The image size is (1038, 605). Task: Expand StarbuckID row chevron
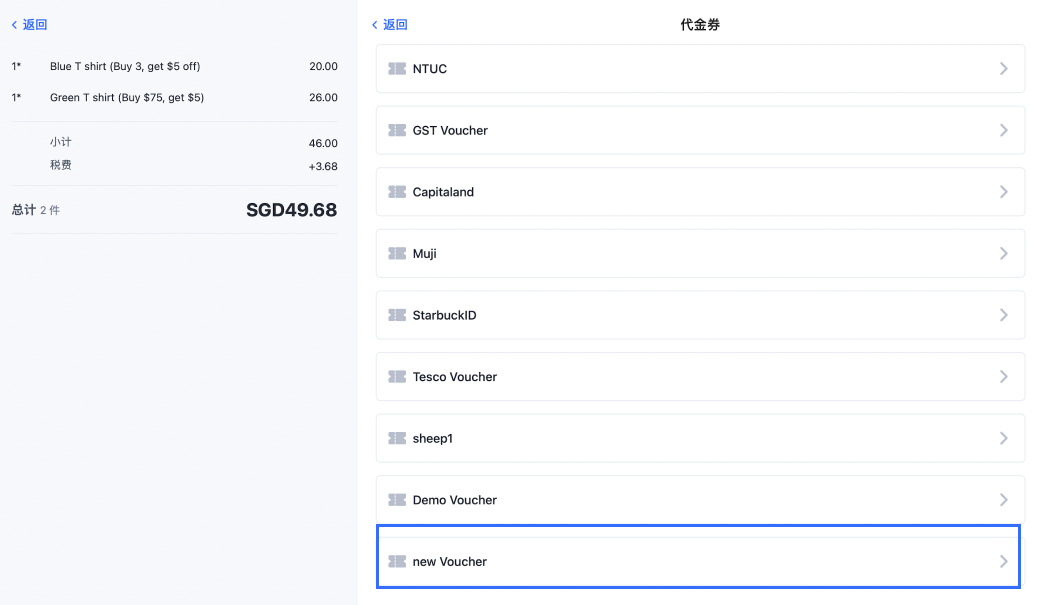pos(1004,315)
